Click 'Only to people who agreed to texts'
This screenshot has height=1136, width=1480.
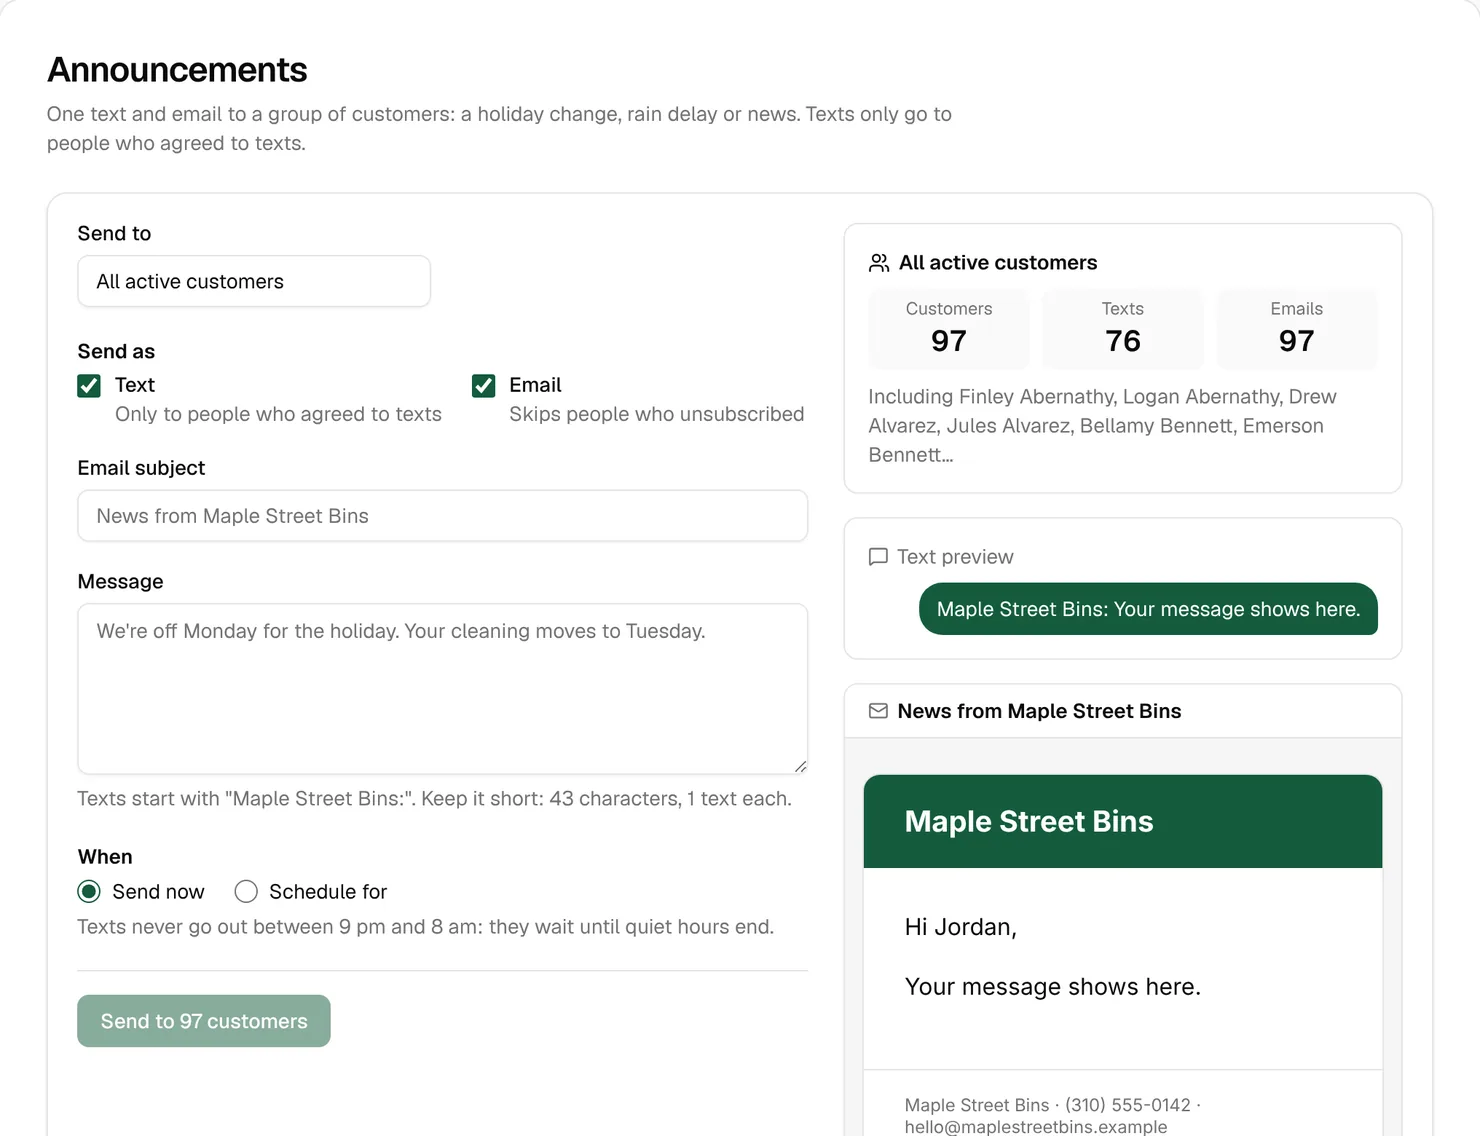click(x=278, y=414)
